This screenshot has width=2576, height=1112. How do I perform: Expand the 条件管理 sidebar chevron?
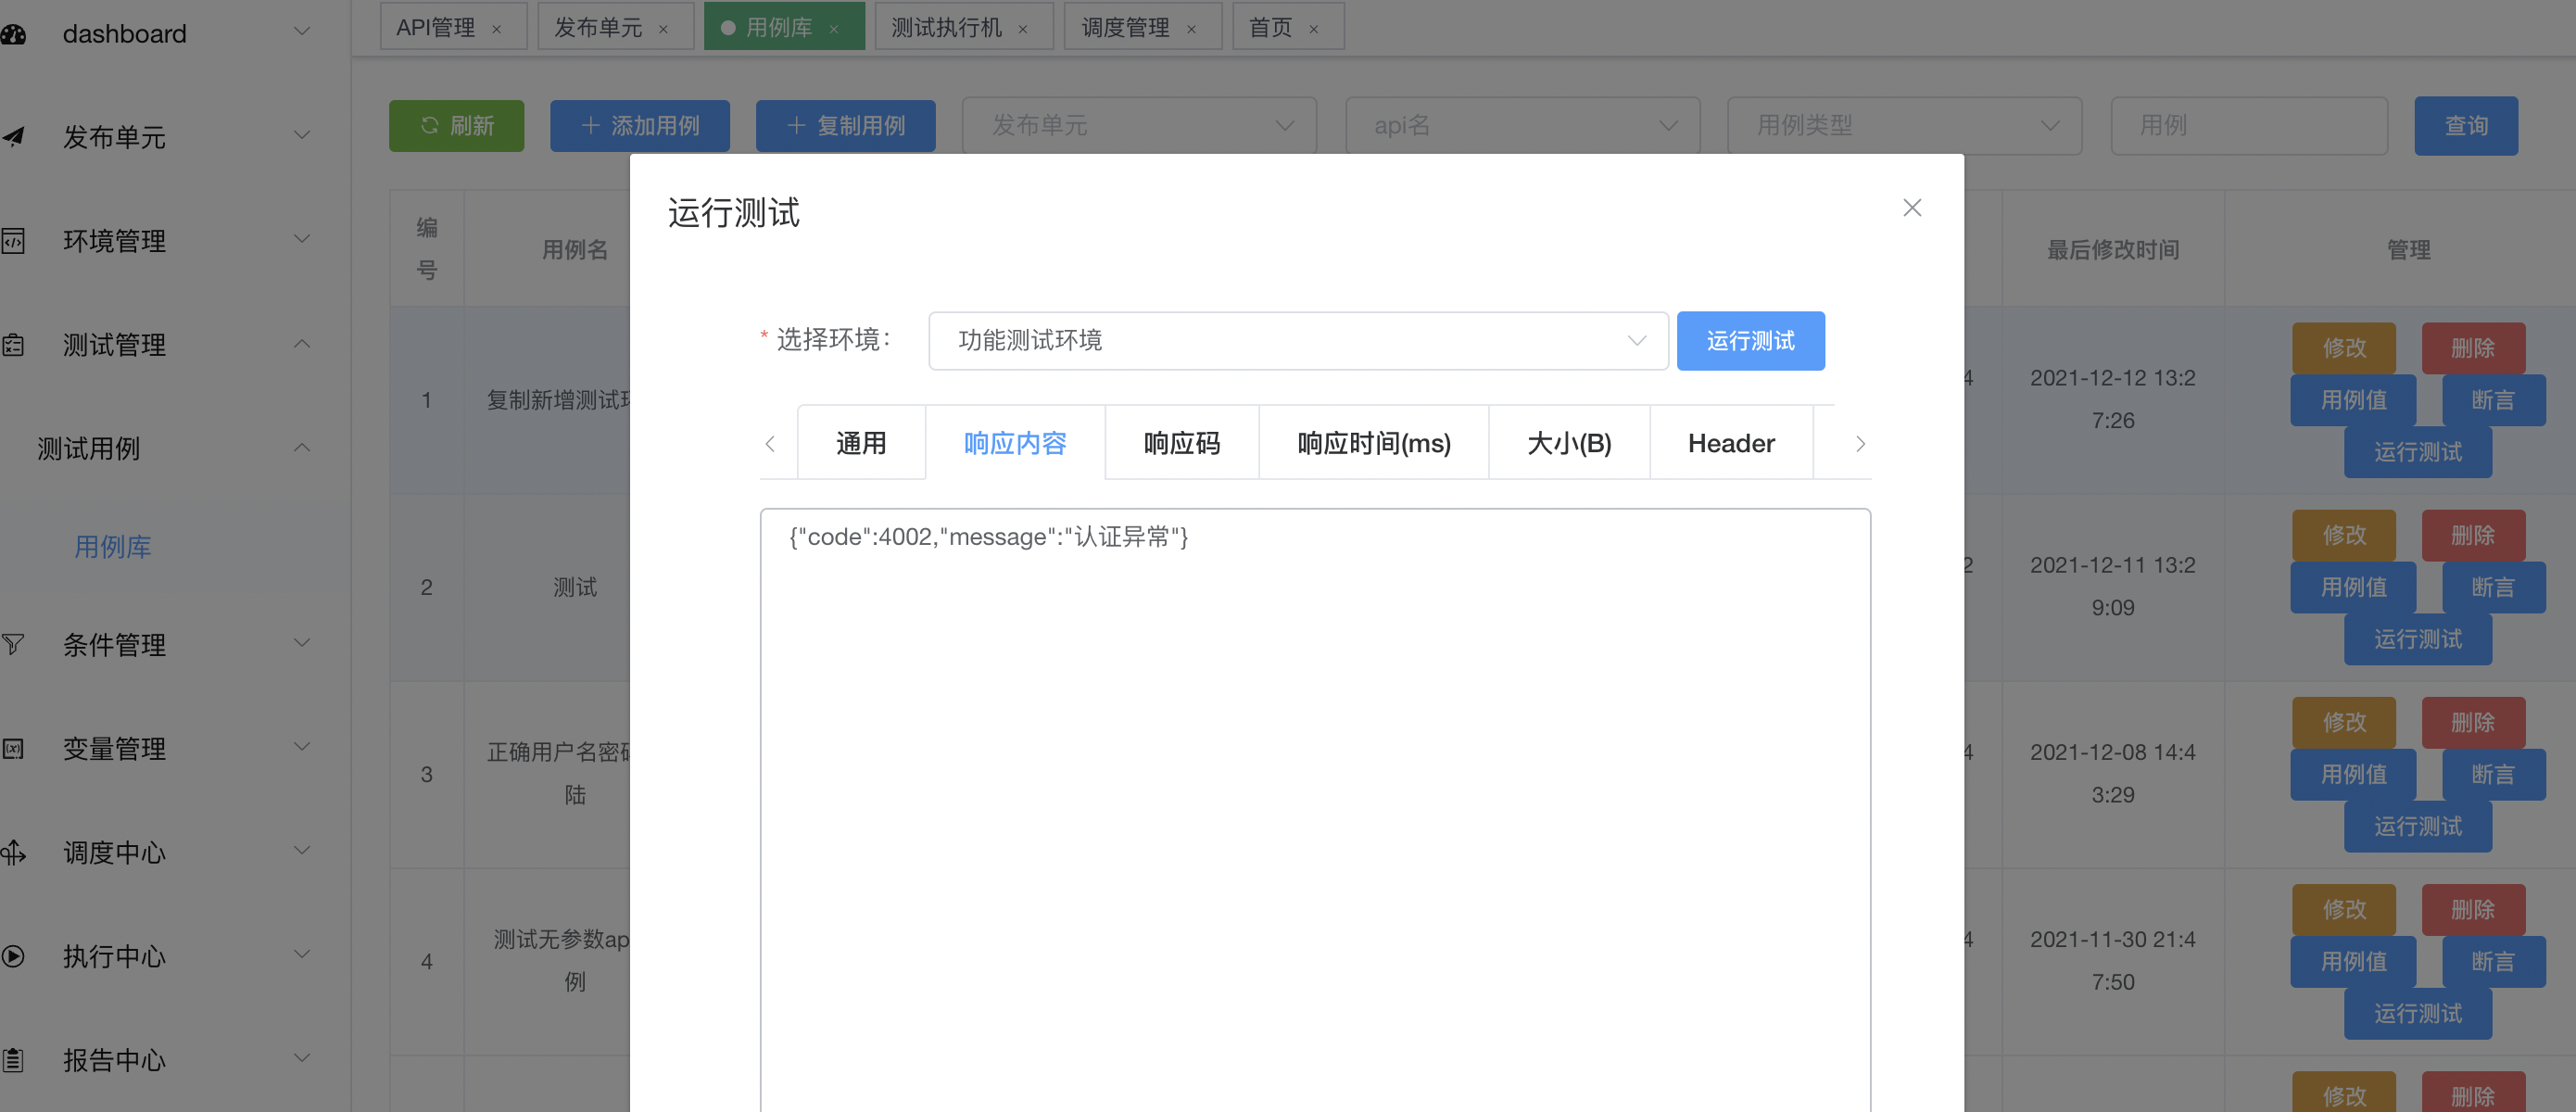[301, 642]
